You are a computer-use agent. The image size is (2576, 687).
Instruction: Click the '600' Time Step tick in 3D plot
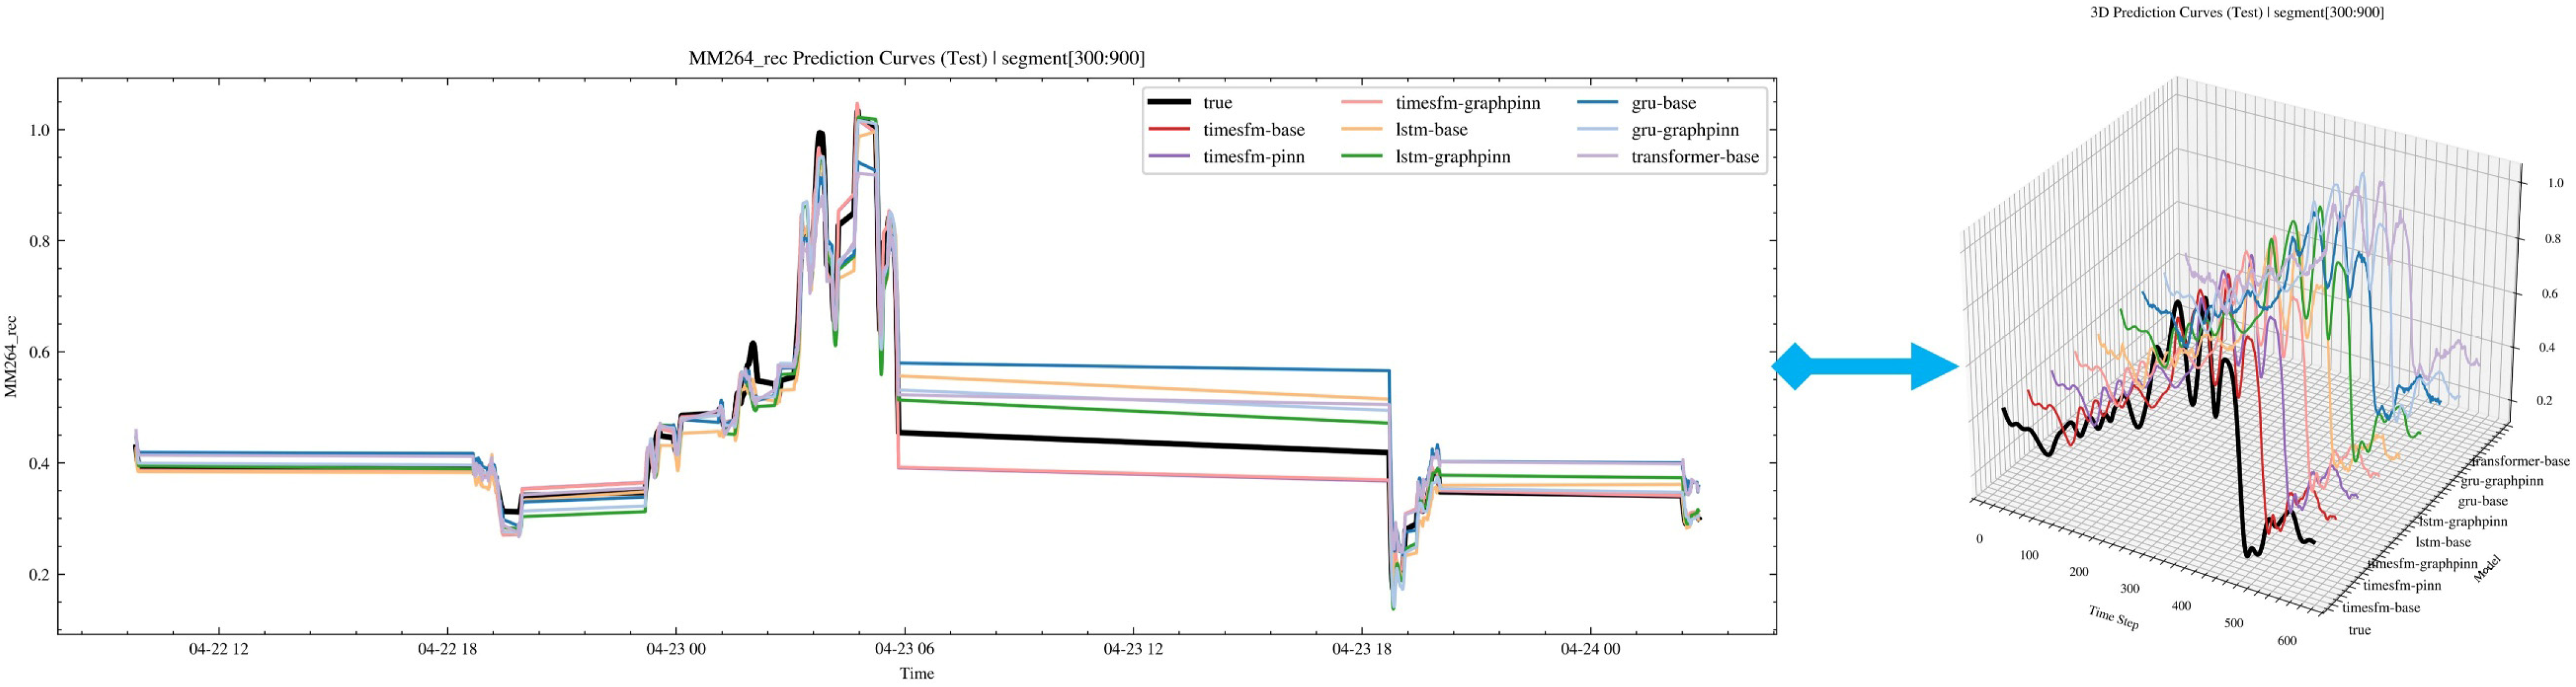pos(2286,641)
